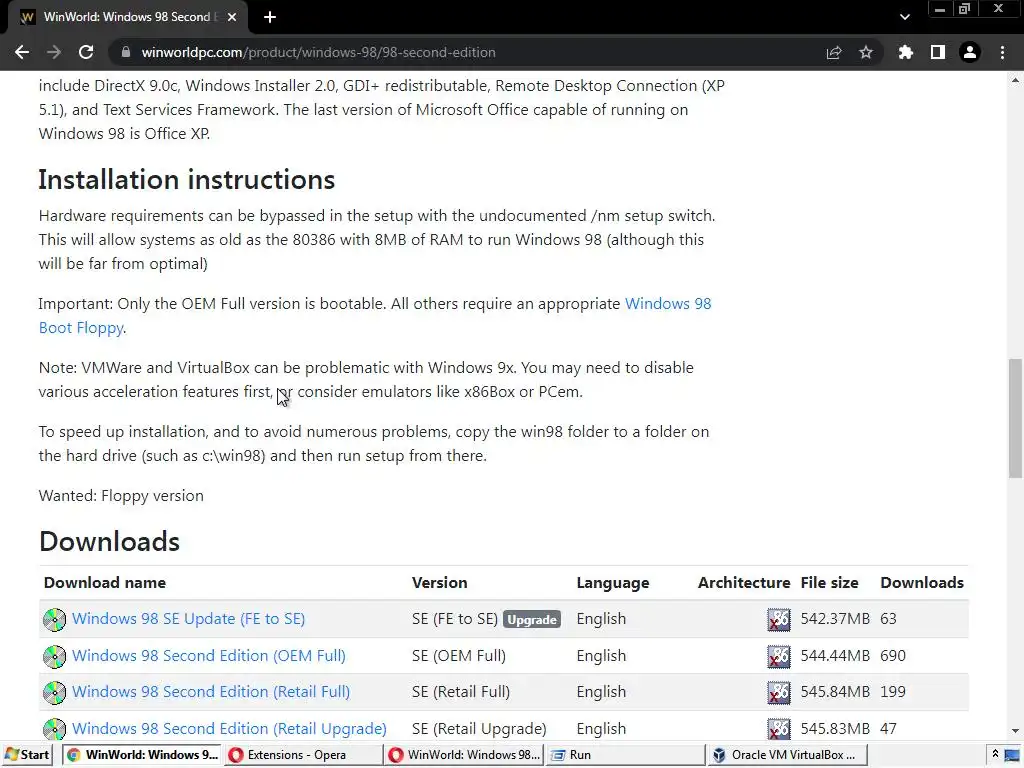Open the Extensions puzzle icon
Screen dimensions: 1024x768
906,52
